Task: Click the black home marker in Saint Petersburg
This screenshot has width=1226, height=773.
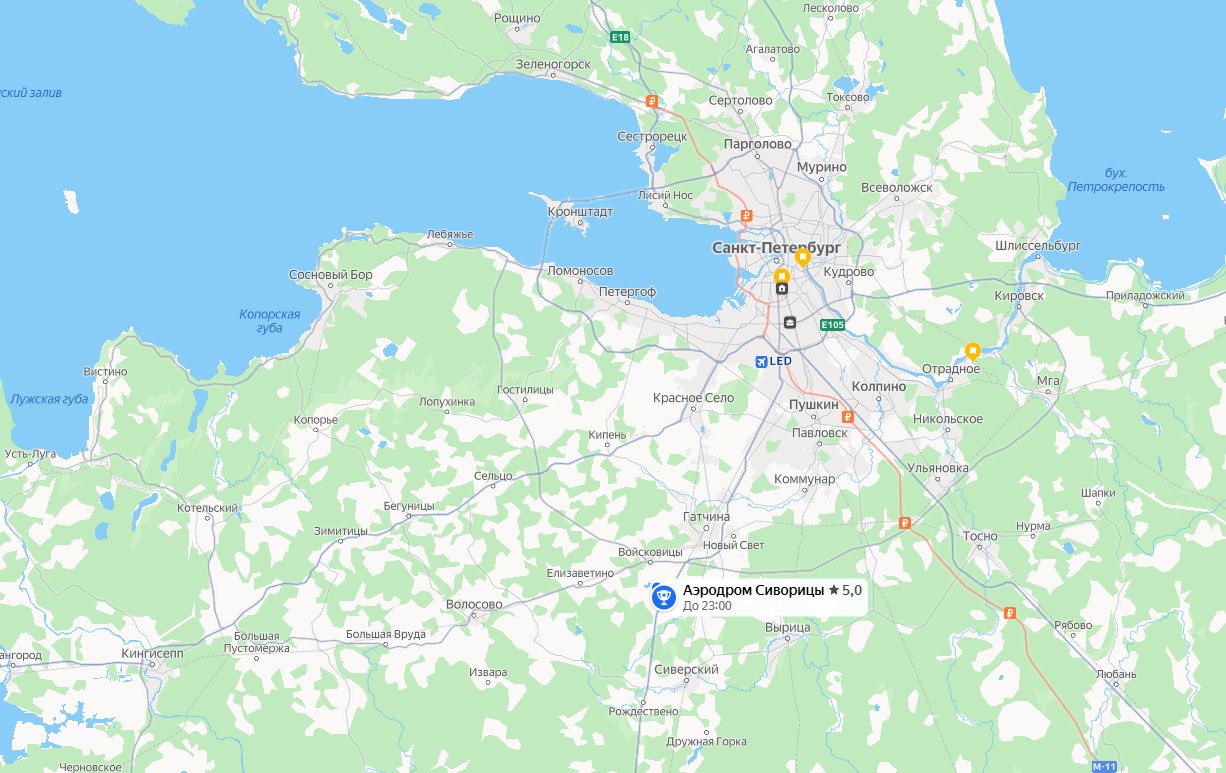Action: (782, 289)
